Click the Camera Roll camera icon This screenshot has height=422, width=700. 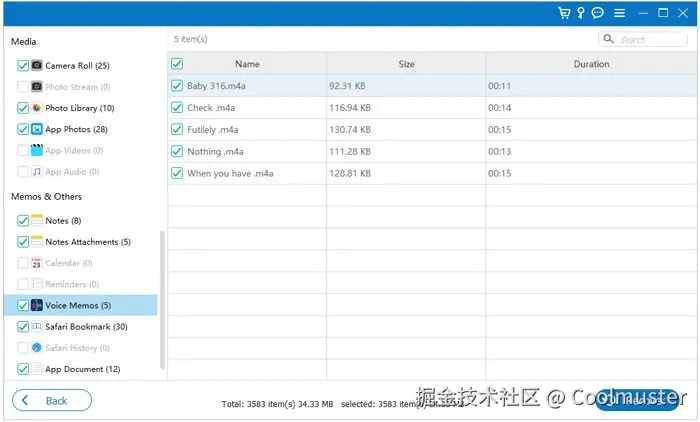tap(37, 65)
